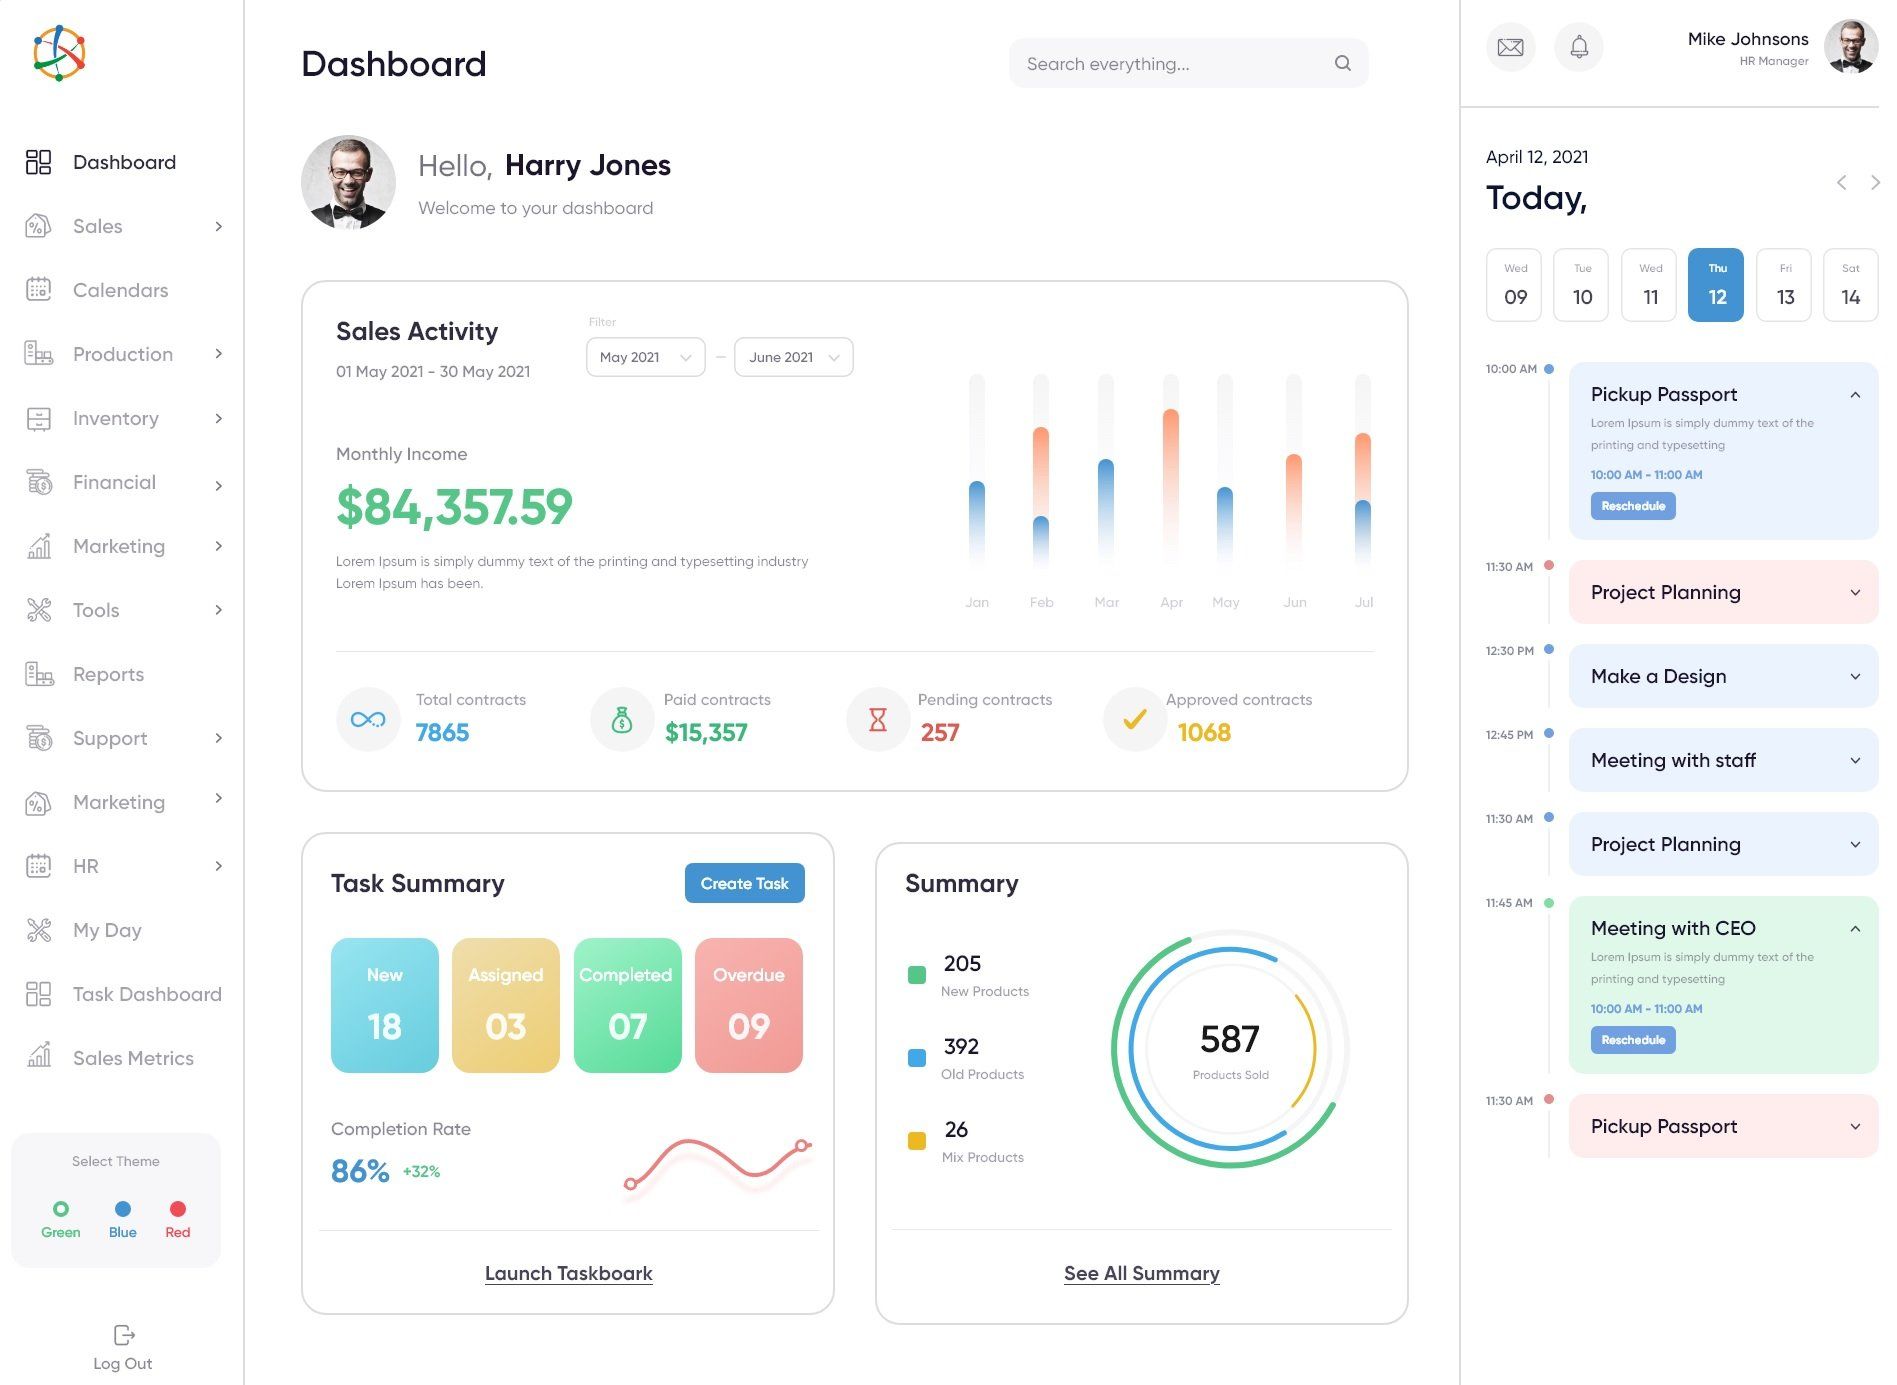Click the search magnifier icon
The image size is (1897, 1385).
(1343, 63)
